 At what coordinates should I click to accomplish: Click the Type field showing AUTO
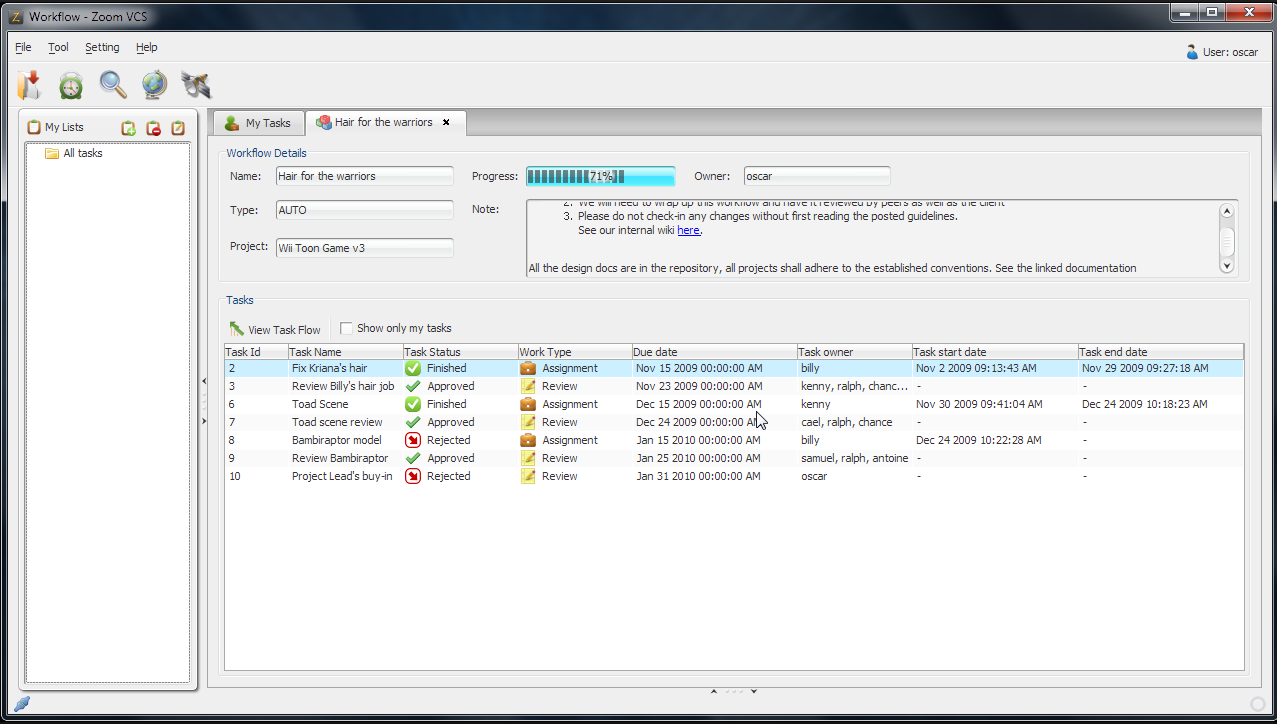[x=365, y=210]
